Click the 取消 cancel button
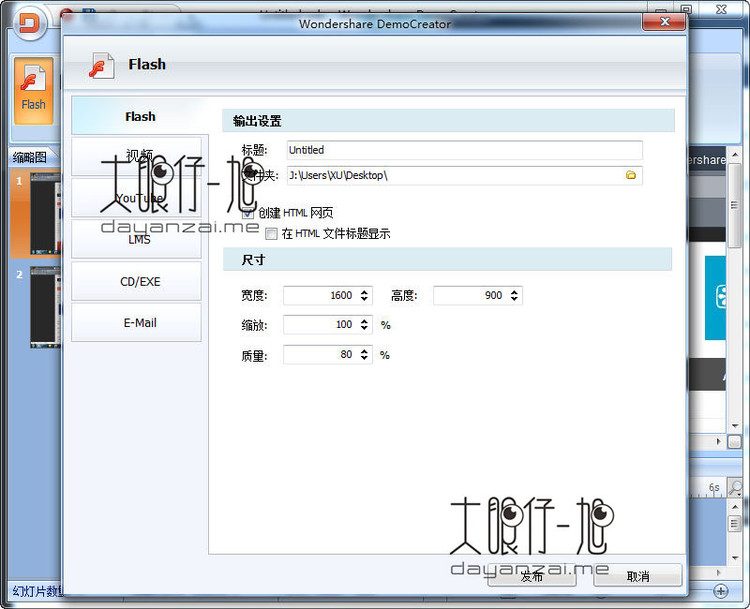Screen dimensions: 750x609 pos(638,576)
